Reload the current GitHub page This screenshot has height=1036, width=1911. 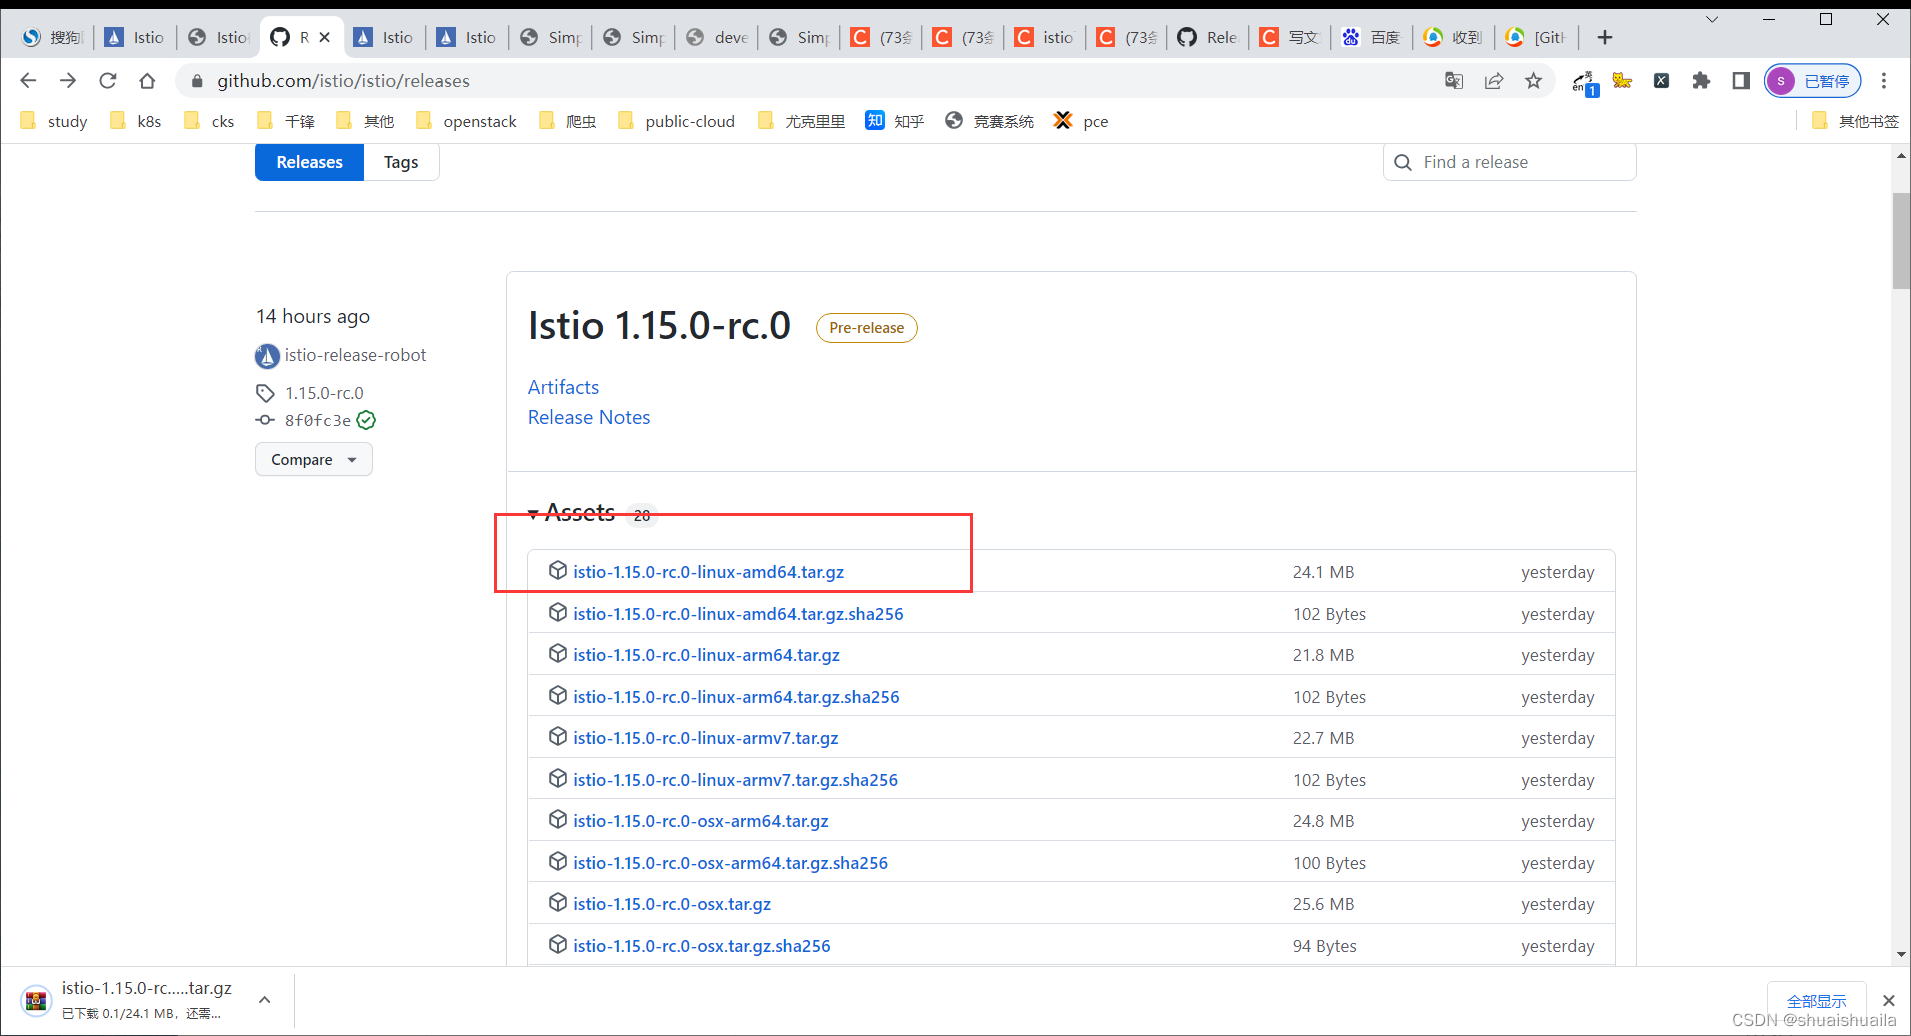click(108, 81)
